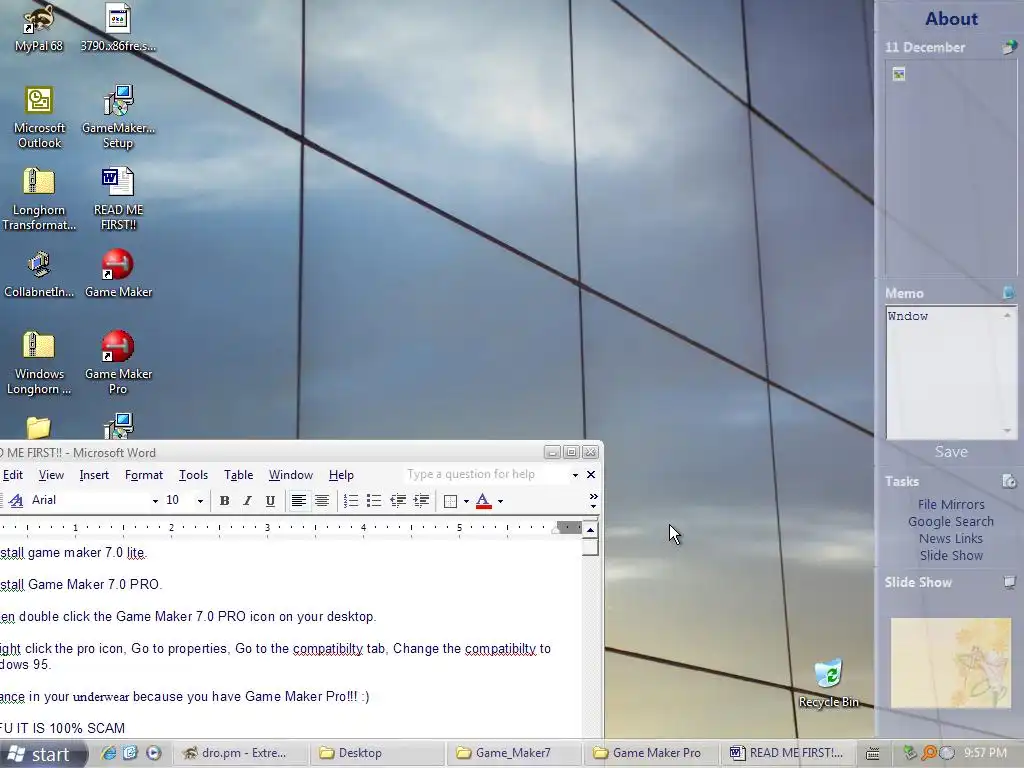Toggle Italic formatting in Word

247,501
